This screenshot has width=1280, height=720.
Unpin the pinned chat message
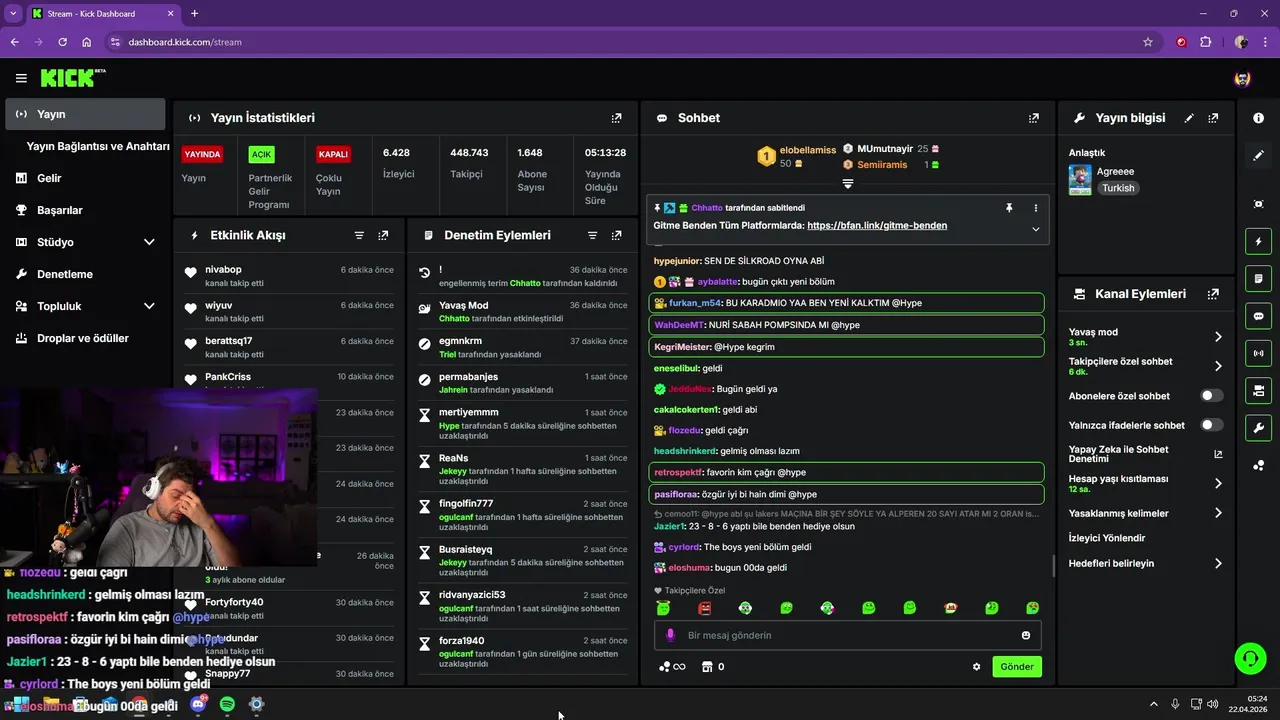coord(1009,208)
